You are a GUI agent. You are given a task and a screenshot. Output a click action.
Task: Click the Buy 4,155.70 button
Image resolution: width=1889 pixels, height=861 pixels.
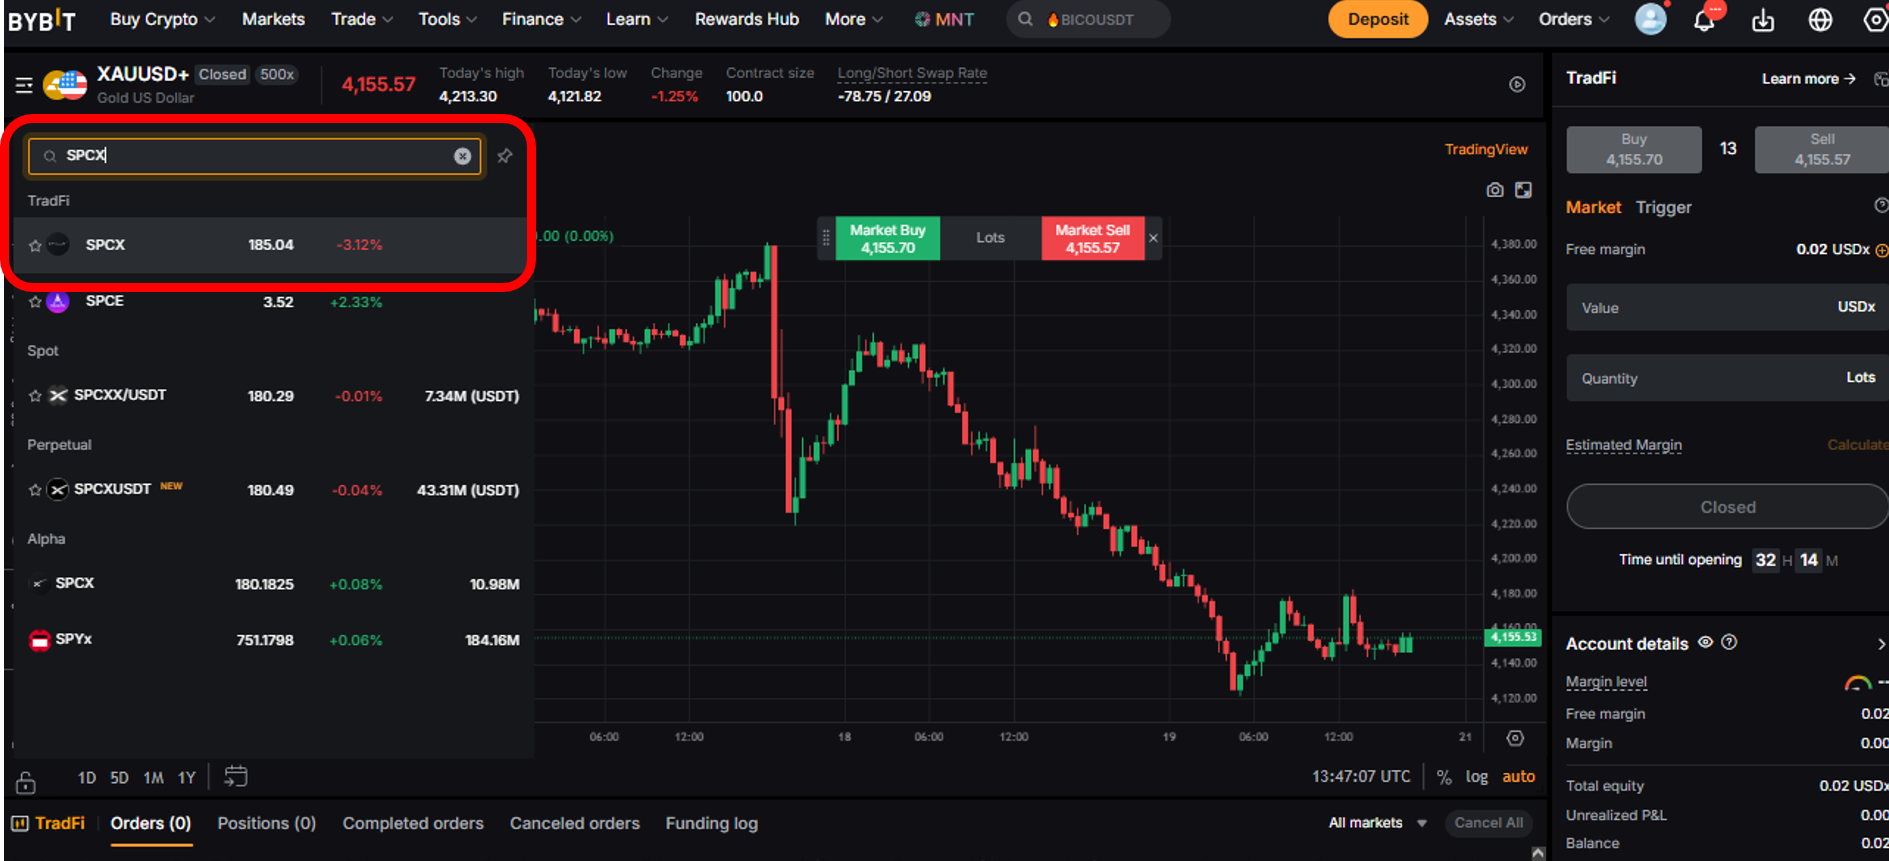tap(1634, 149)
